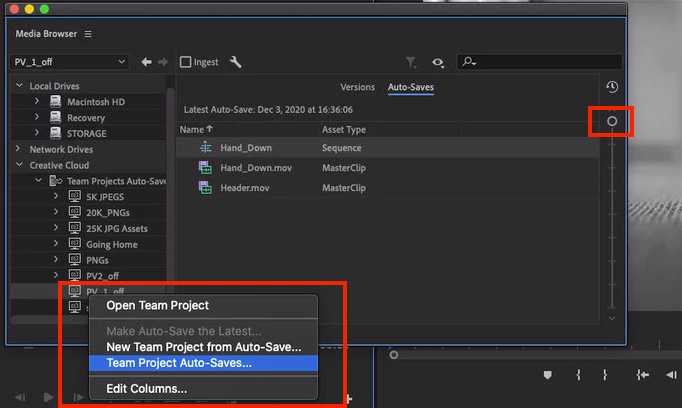Expand the Going Home team project

[x=56, y=244]
